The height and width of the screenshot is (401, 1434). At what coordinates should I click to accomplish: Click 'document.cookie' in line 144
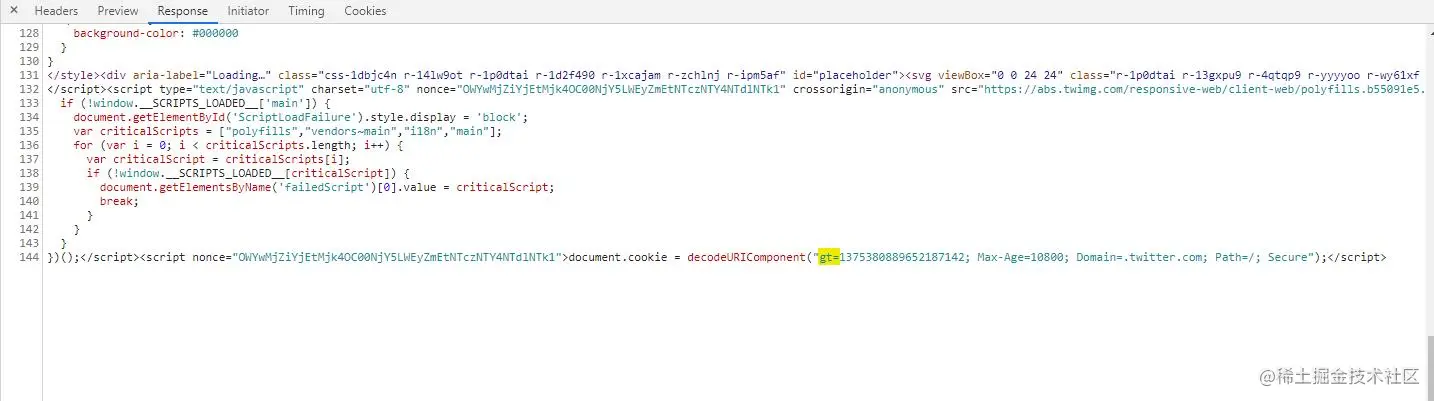pyautogui.click(x=618, y=257)
